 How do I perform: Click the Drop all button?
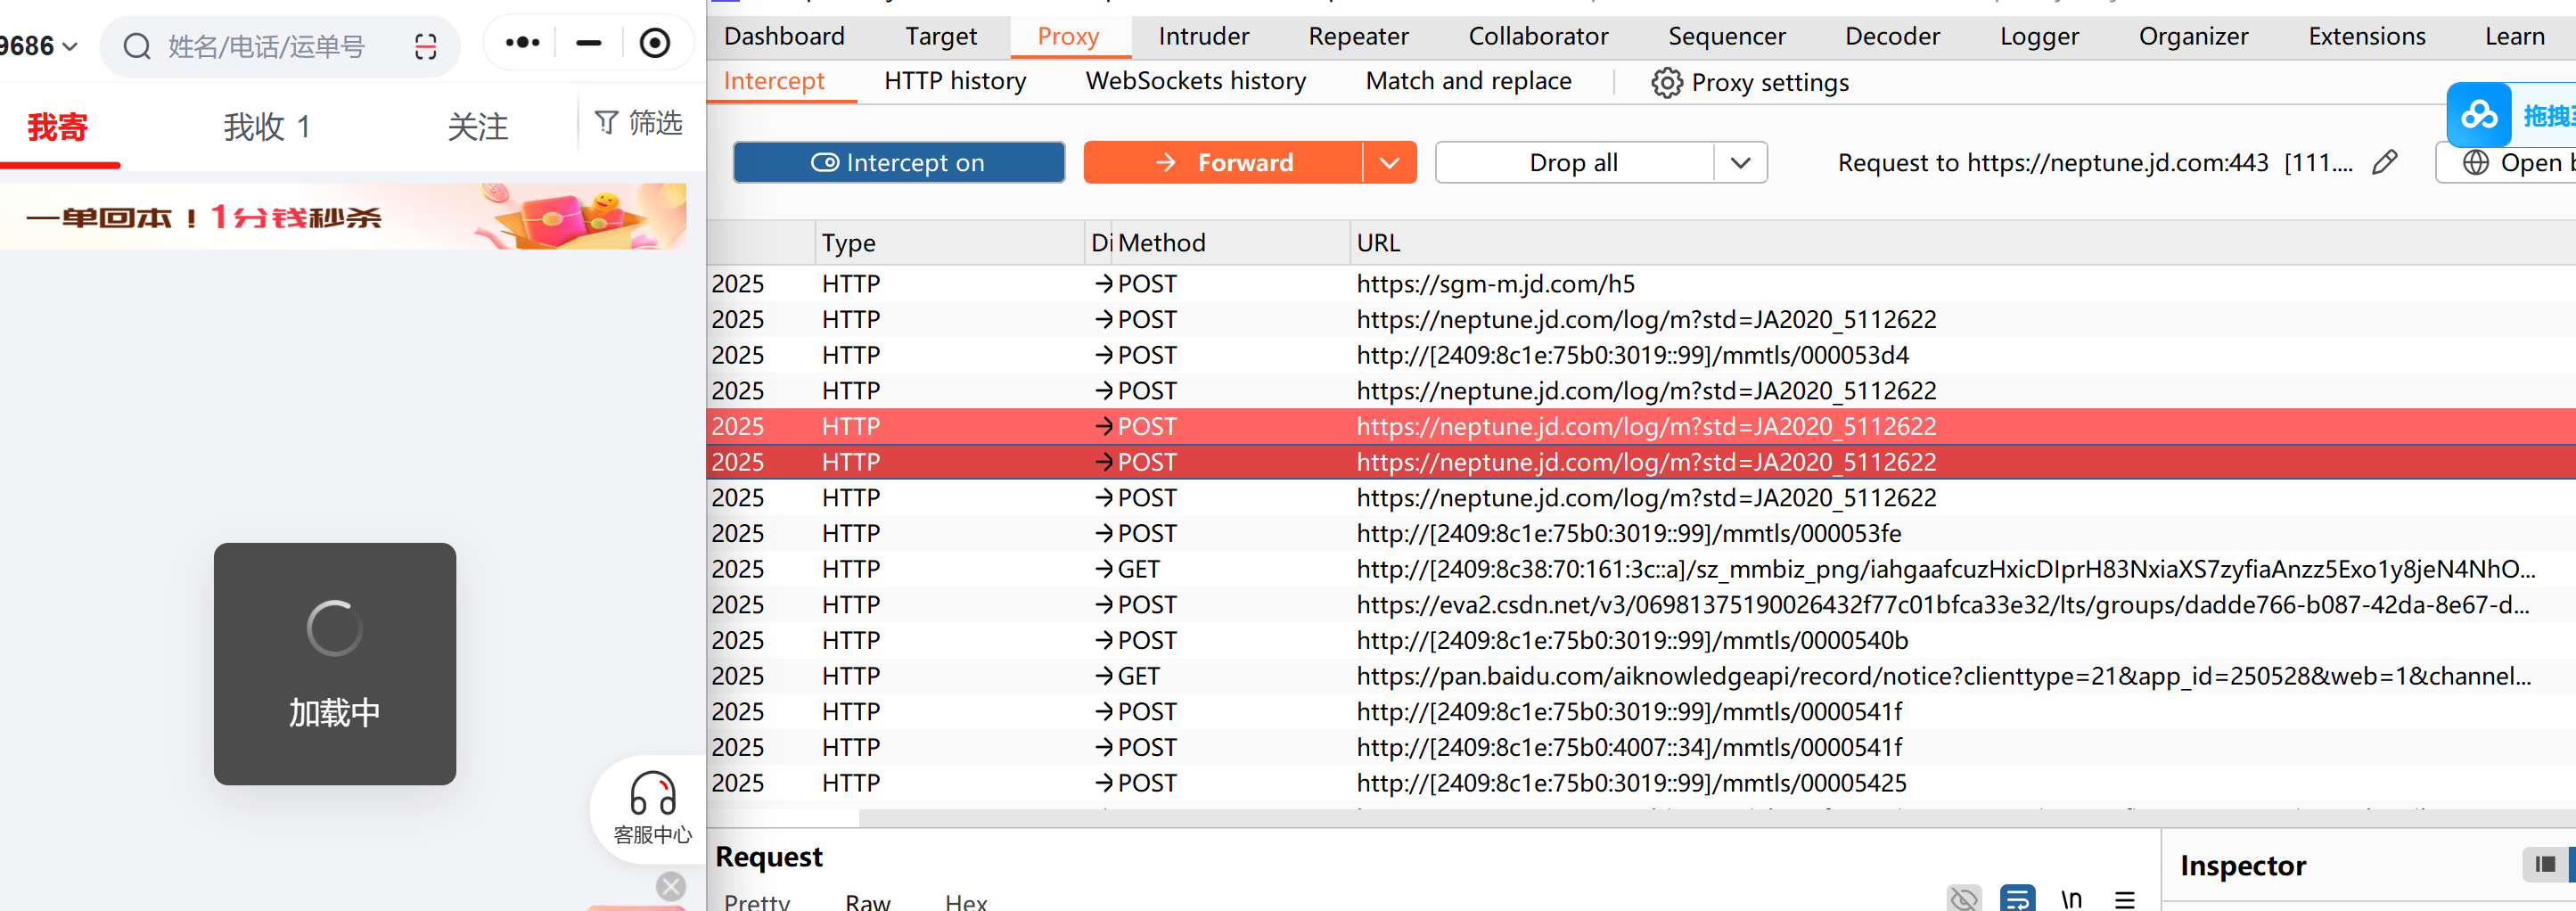(x=1575, y=162)
